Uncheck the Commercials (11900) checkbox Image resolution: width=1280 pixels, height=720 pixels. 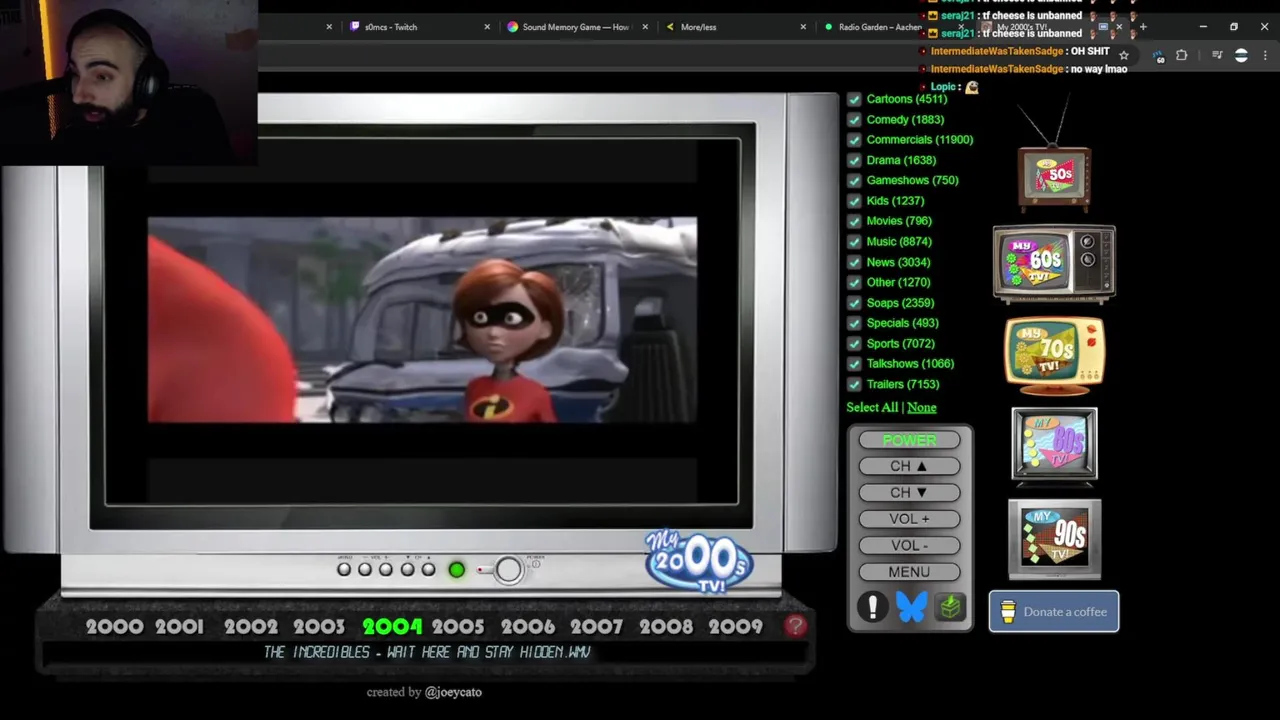(x=854, y=140)
